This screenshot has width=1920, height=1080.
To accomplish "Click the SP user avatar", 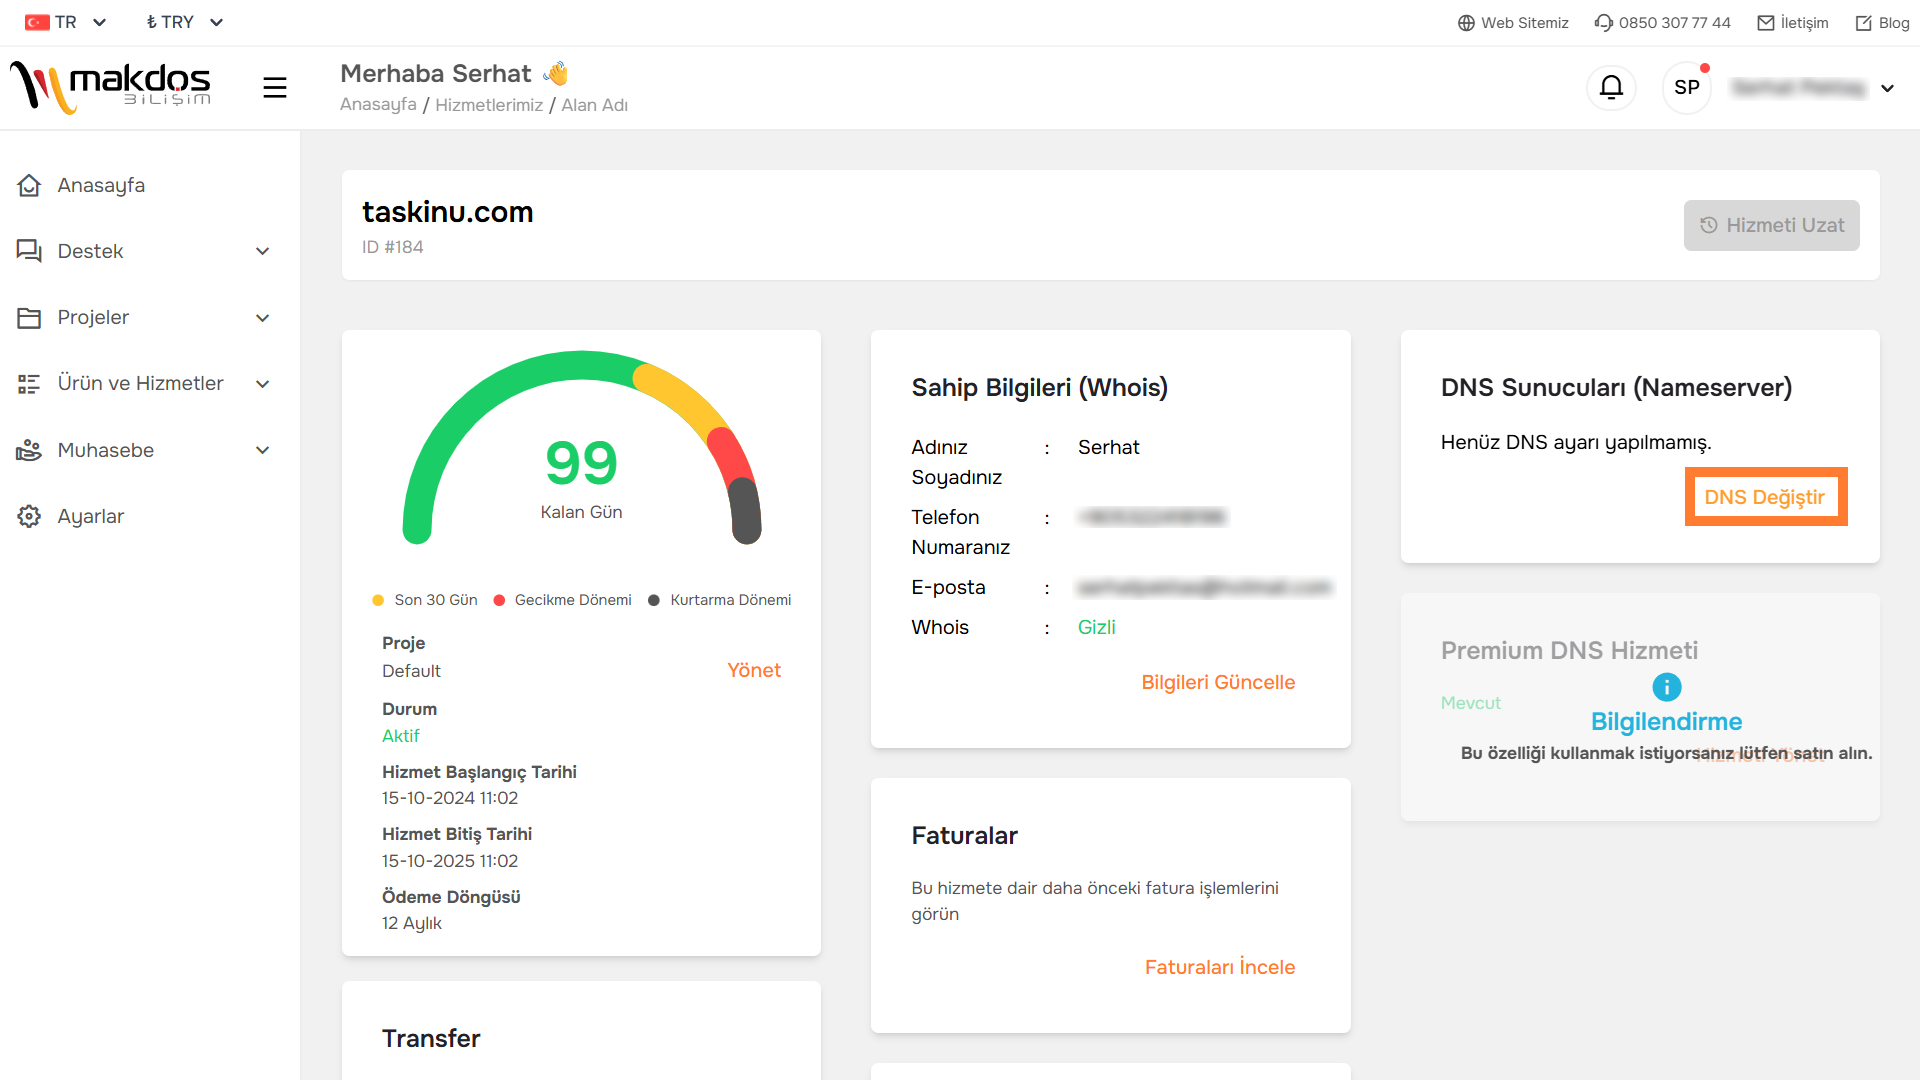I will (1687, 87).
